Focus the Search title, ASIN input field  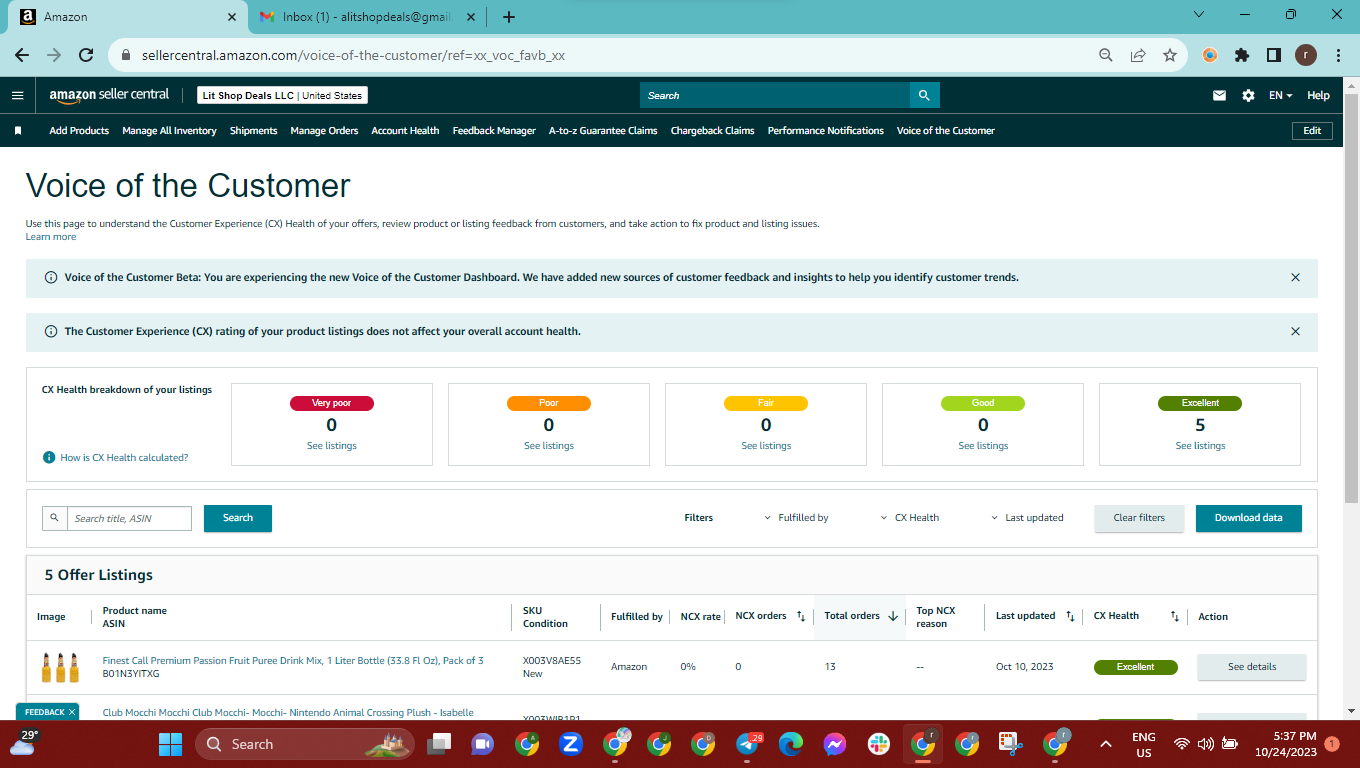point(129,518)
